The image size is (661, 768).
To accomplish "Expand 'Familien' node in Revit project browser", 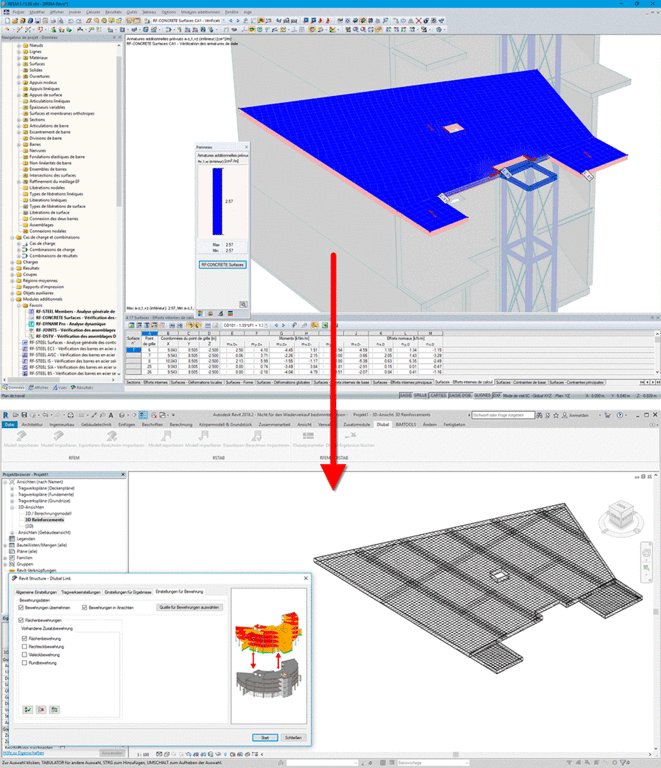I will pyautogui.click(x=5, y=557).
